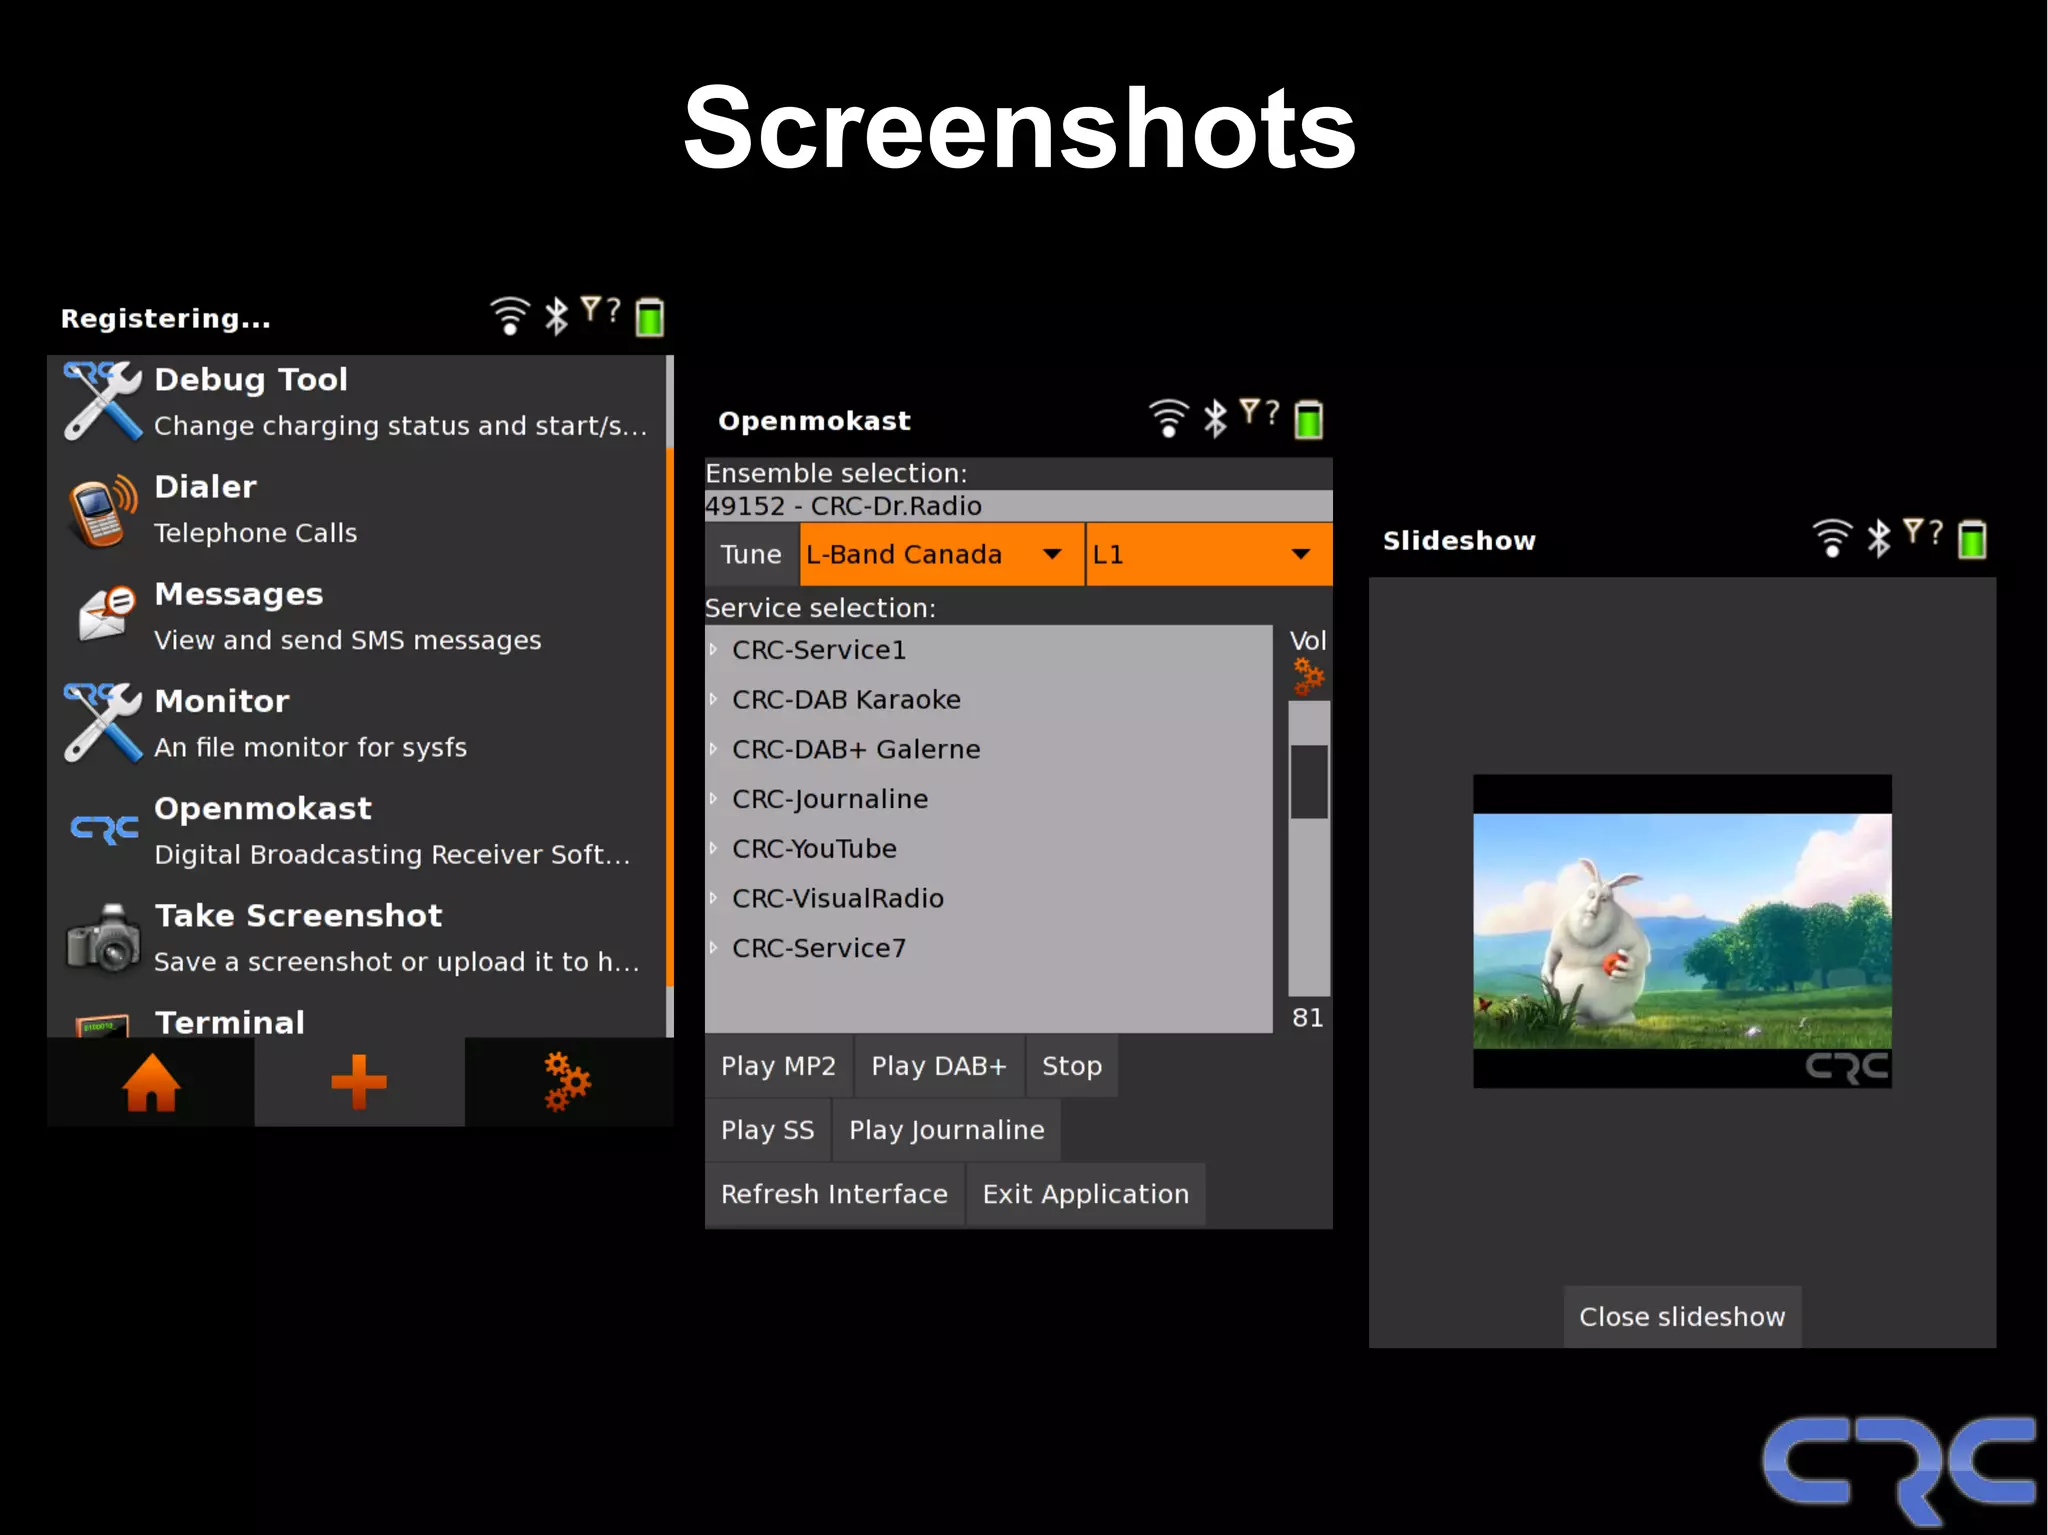Click Play DAB+ button
The height and width of the screenshot is (1535, 2048).
(939, 1066)
